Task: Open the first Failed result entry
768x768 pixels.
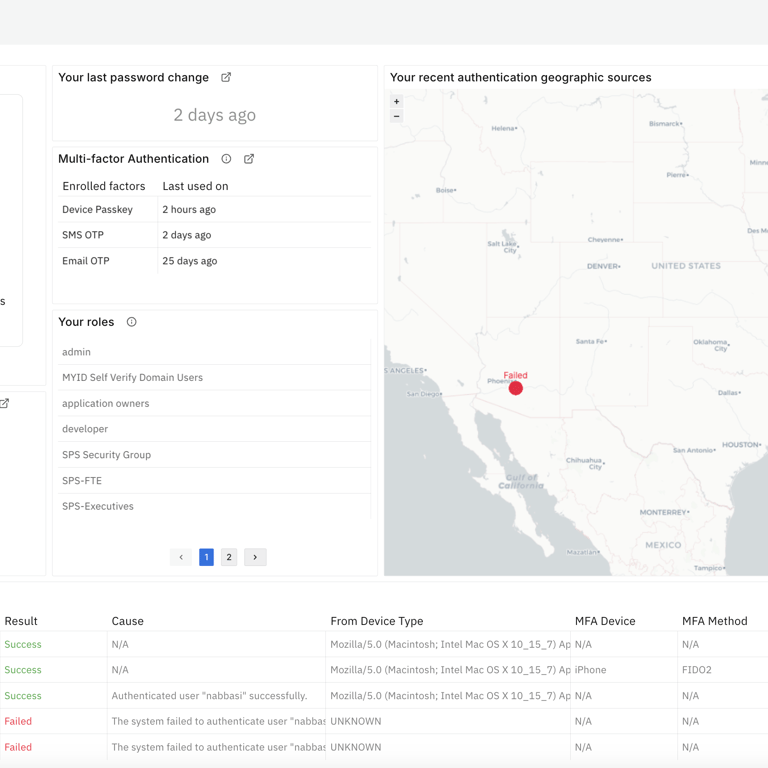Action: (x=18, y=721)
